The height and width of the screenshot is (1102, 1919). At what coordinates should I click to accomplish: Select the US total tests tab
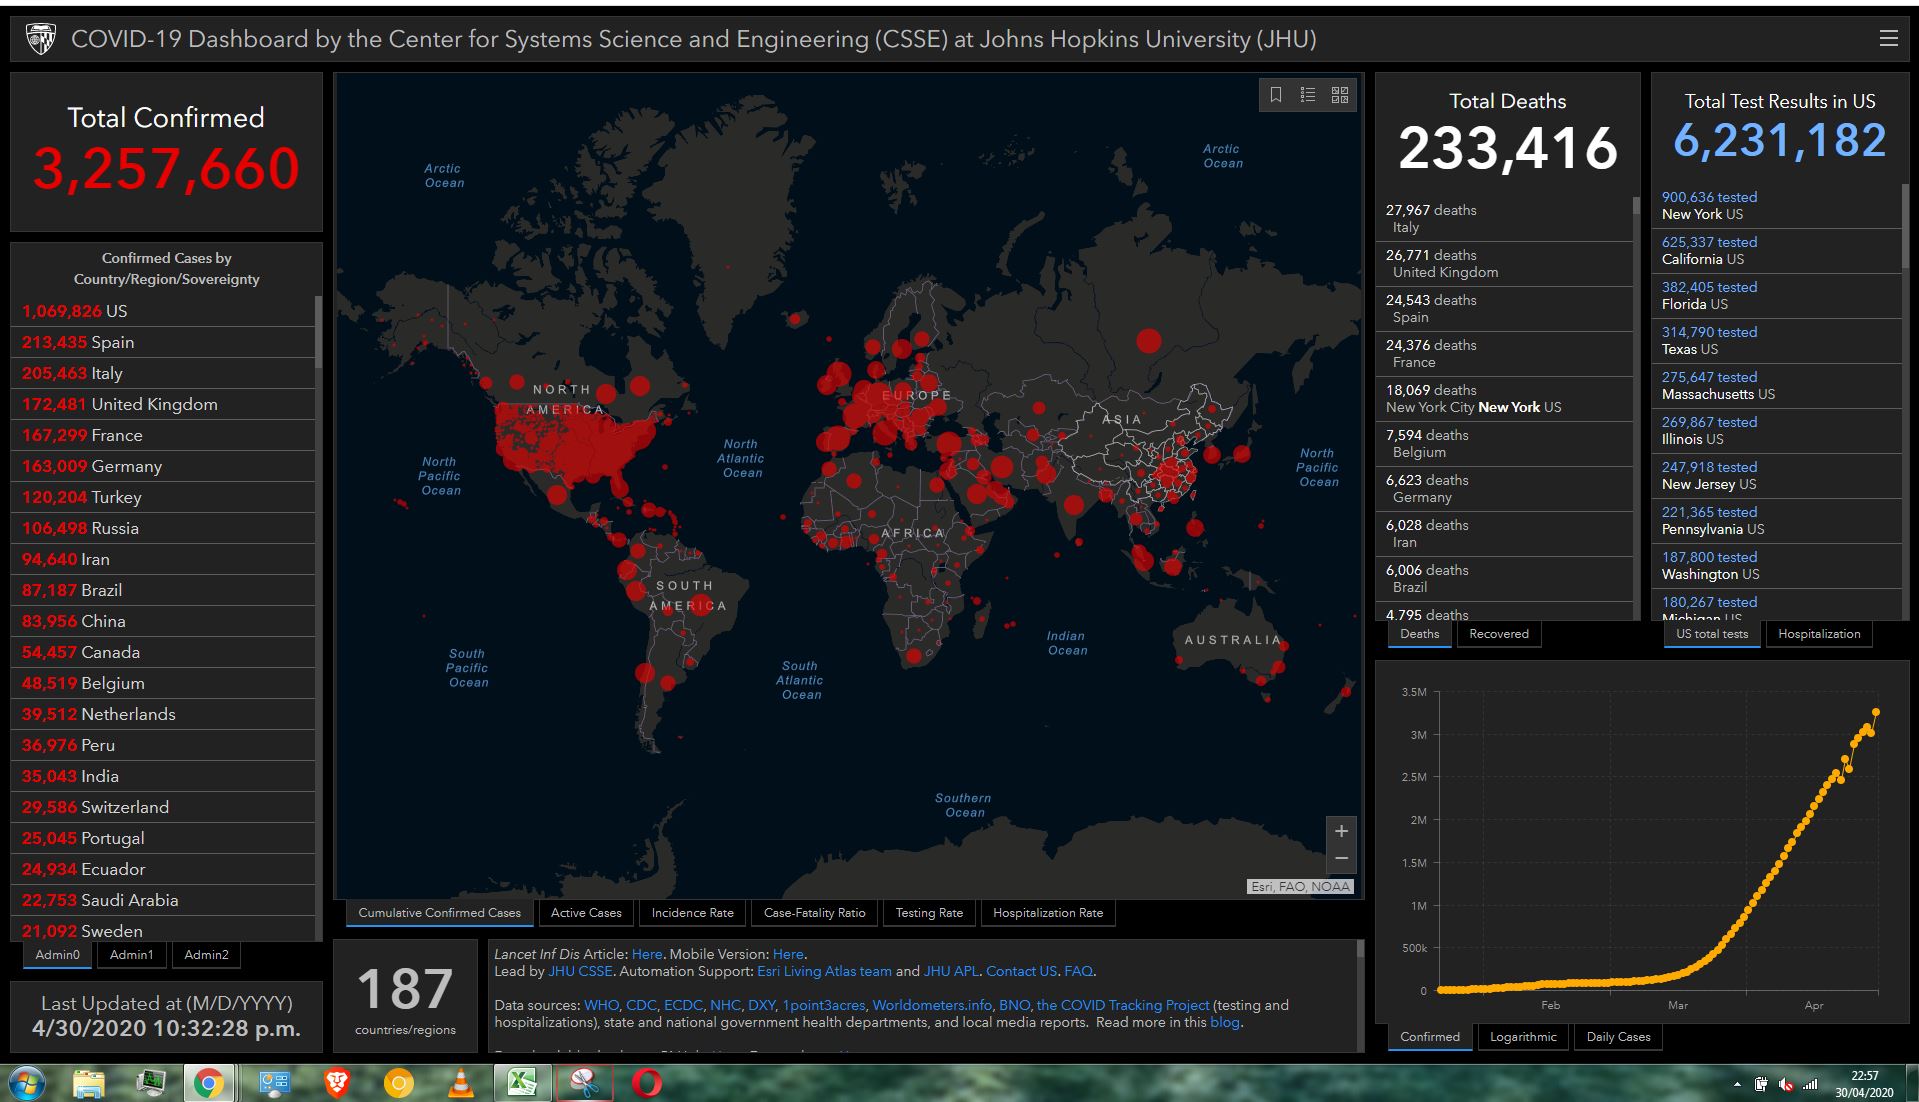(x=1712, y=634)
